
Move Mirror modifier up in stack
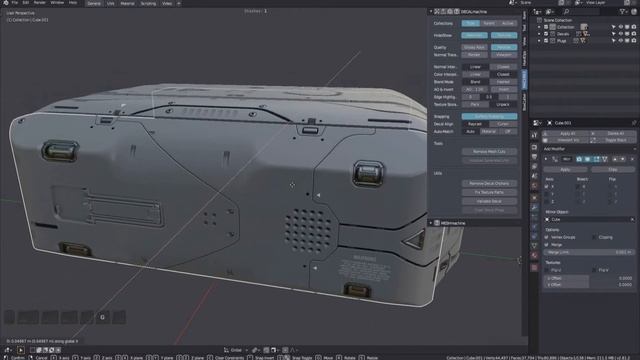pyautogui.click(x=615, y=159)
